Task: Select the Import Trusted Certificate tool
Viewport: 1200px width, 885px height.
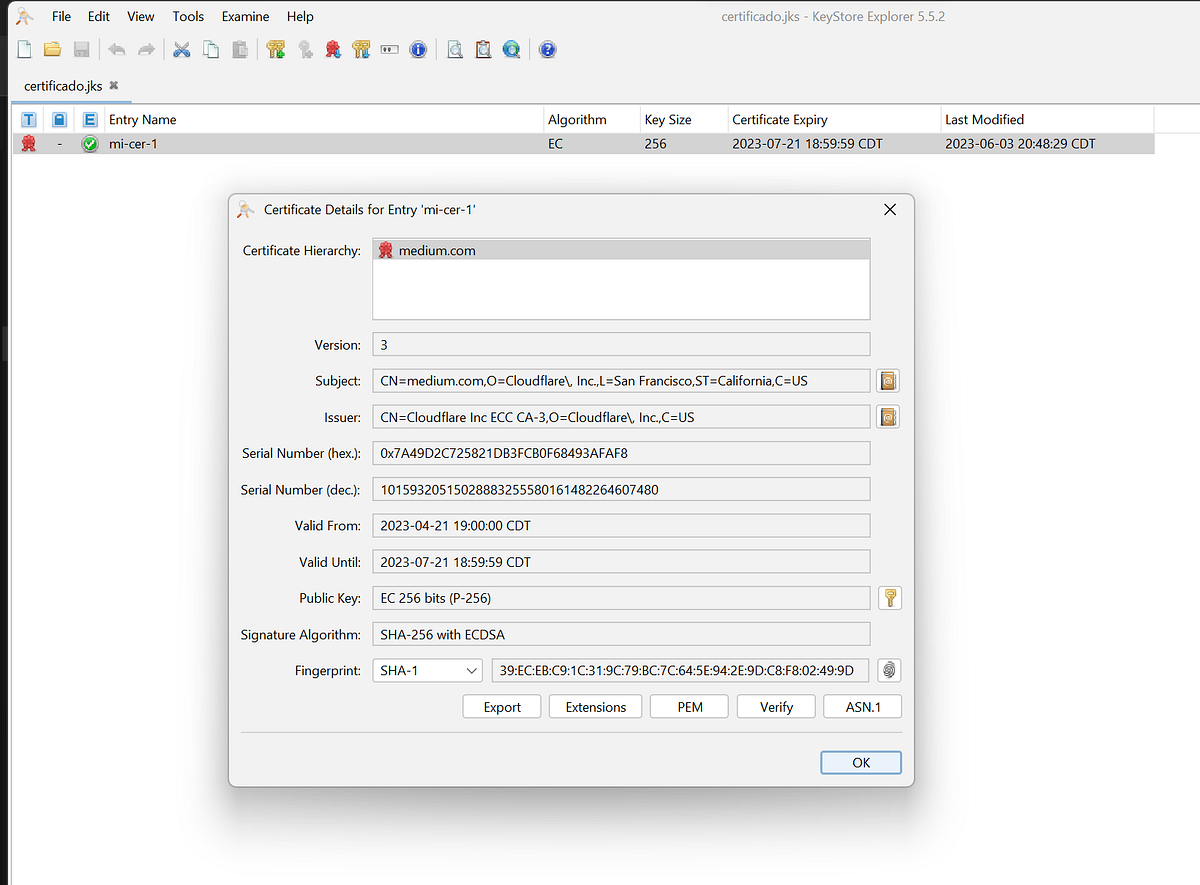Action: 333,49
